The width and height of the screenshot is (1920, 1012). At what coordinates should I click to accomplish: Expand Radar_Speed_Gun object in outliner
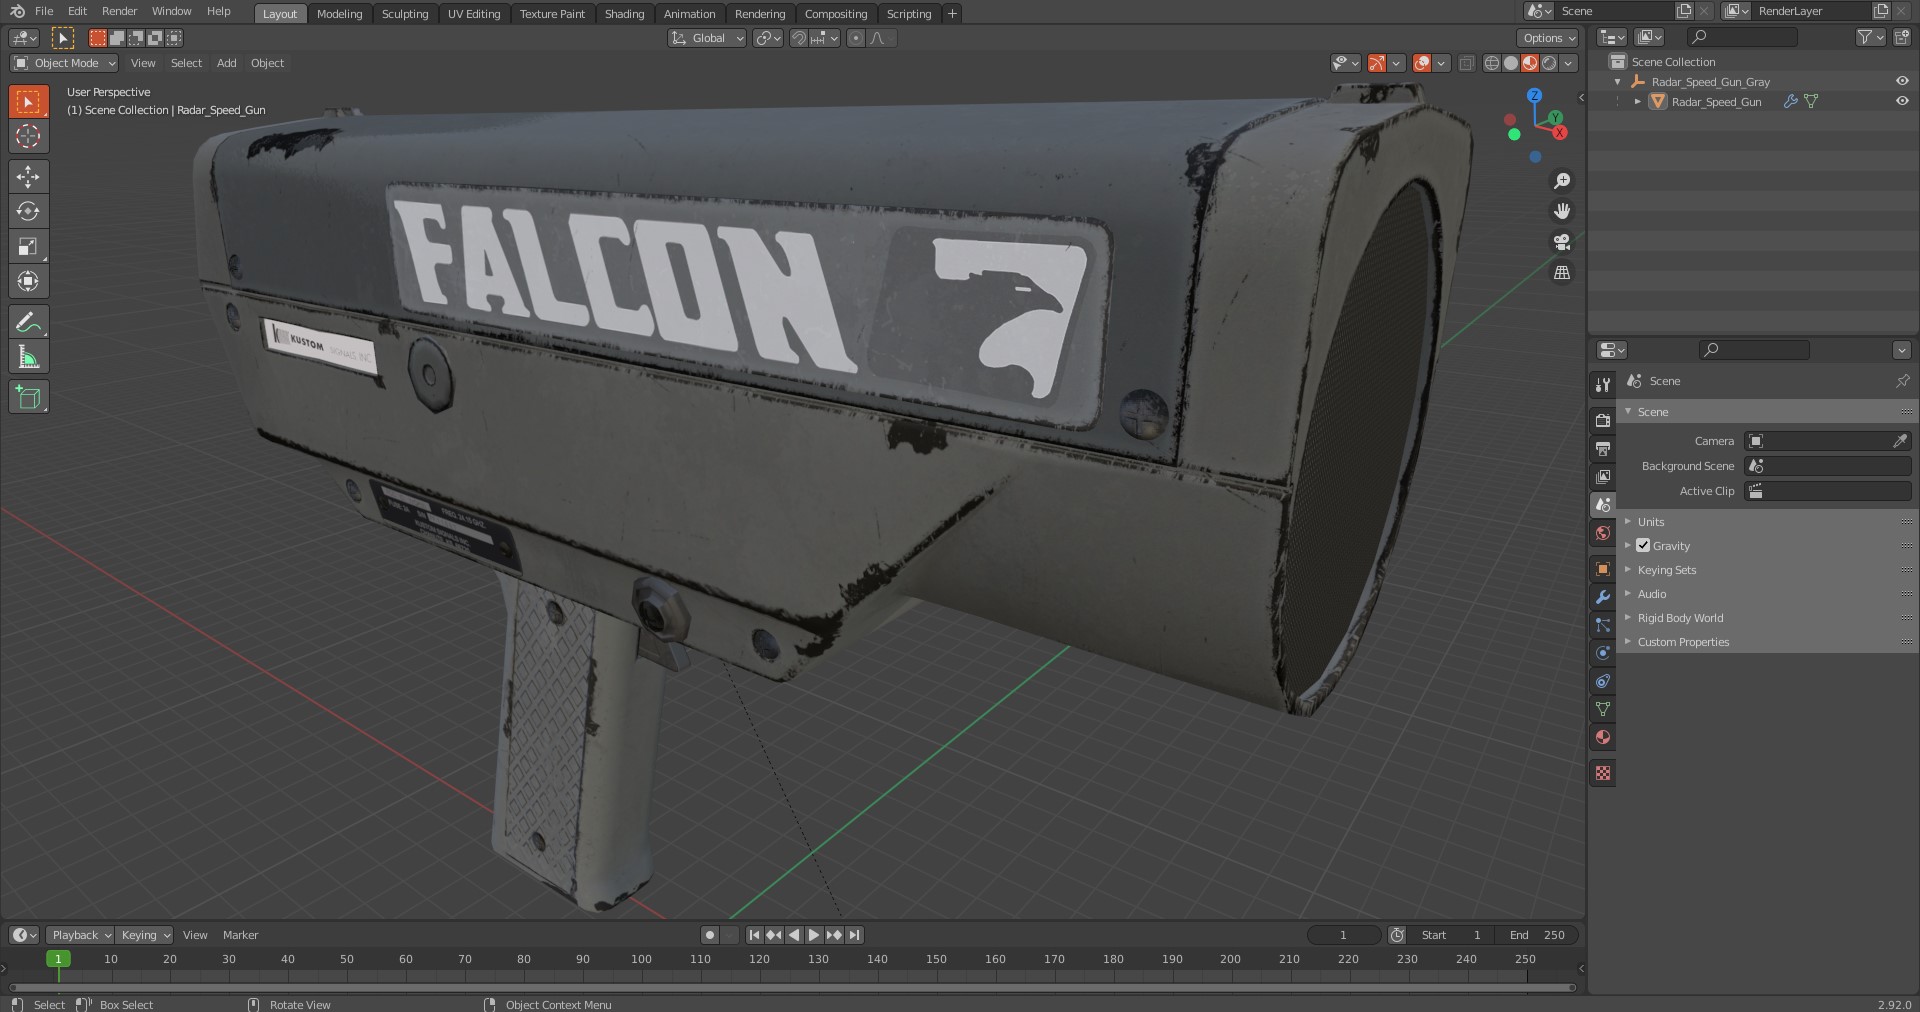pyautogui.click(x=1637, y=101)
